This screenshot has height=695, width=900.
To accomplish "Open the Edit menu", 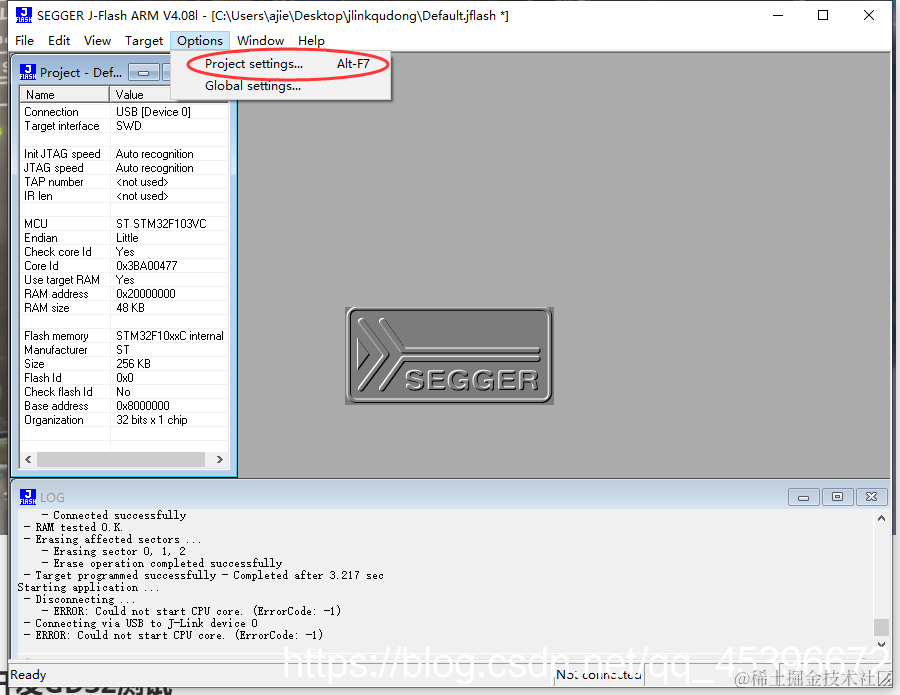I will [x=59, y=41].
